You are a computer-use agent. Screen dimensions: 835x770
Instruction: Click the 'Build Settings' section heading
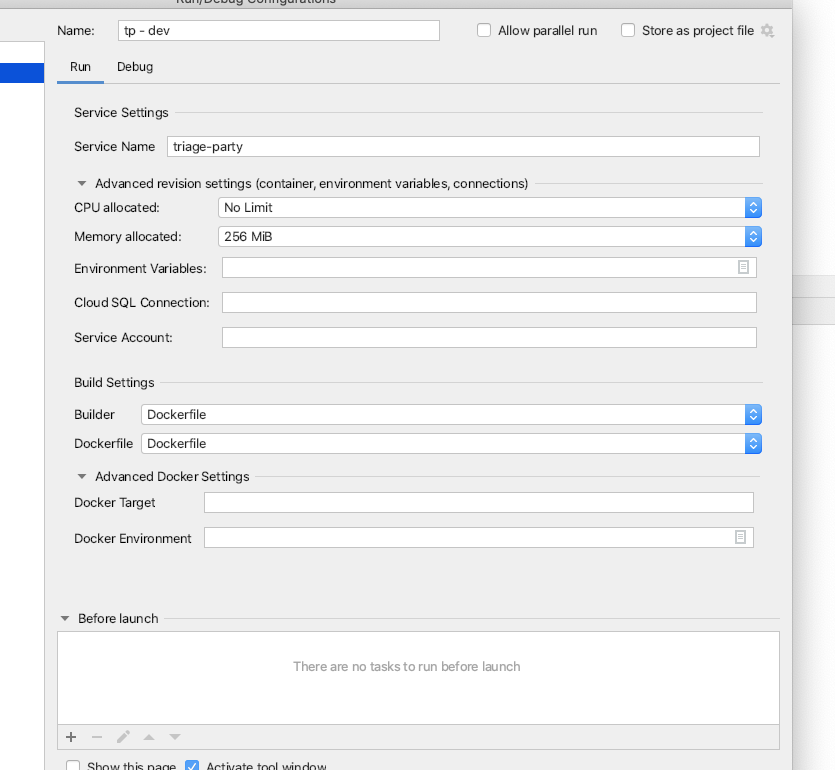[114, 382]
